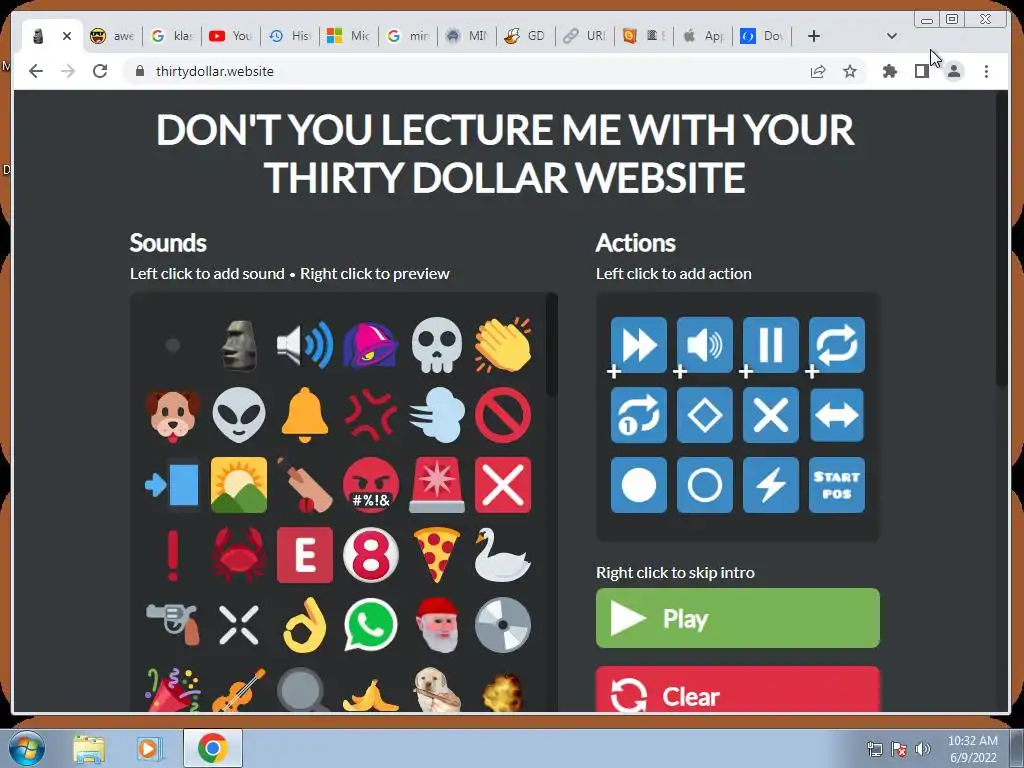1024x768 pixels.
Task: Add the Taco Bell bell sound
Action: (371, 345)
